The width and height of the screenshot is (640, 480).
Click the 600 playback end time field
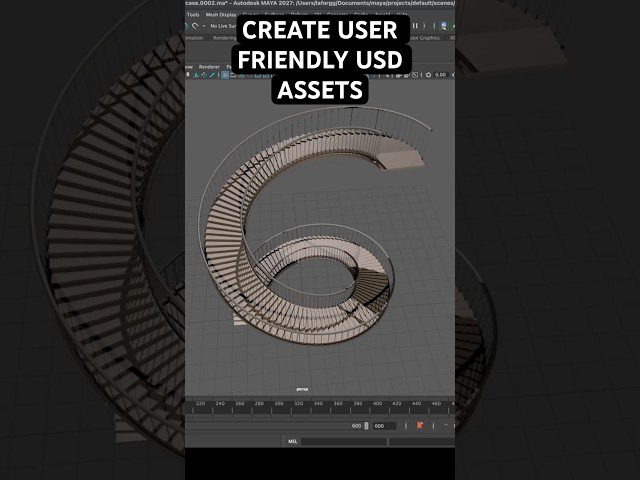pos(384,426)
